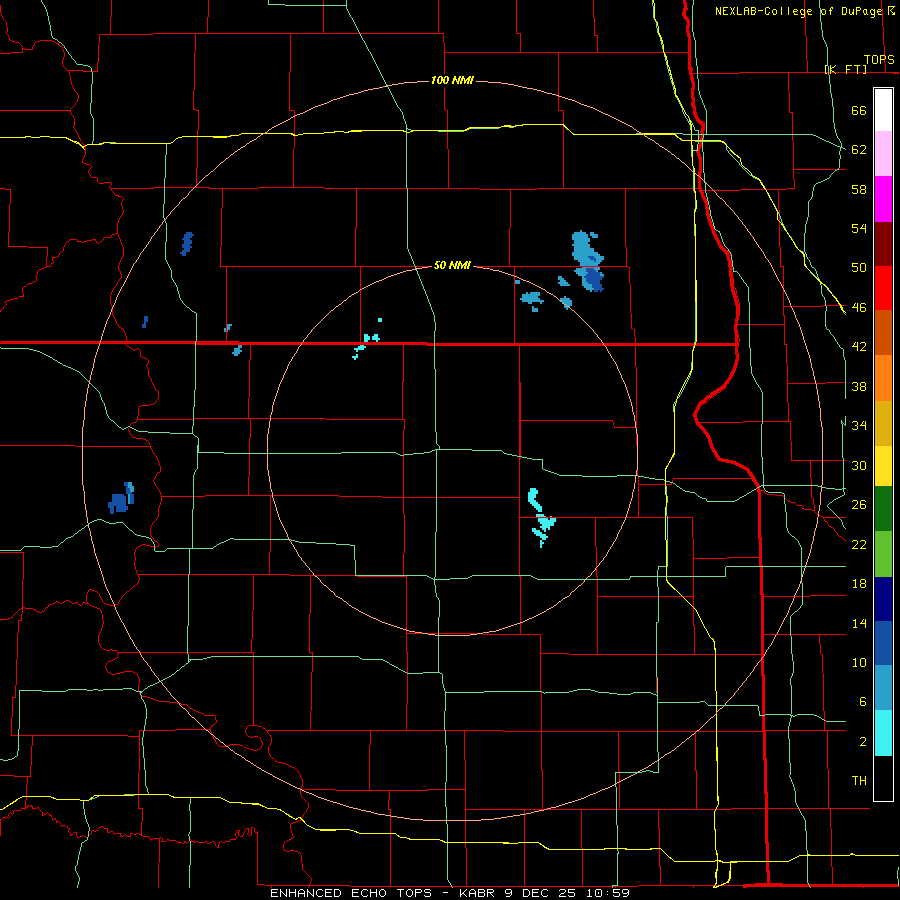Click the "TH" legend label

coord(859,781)
